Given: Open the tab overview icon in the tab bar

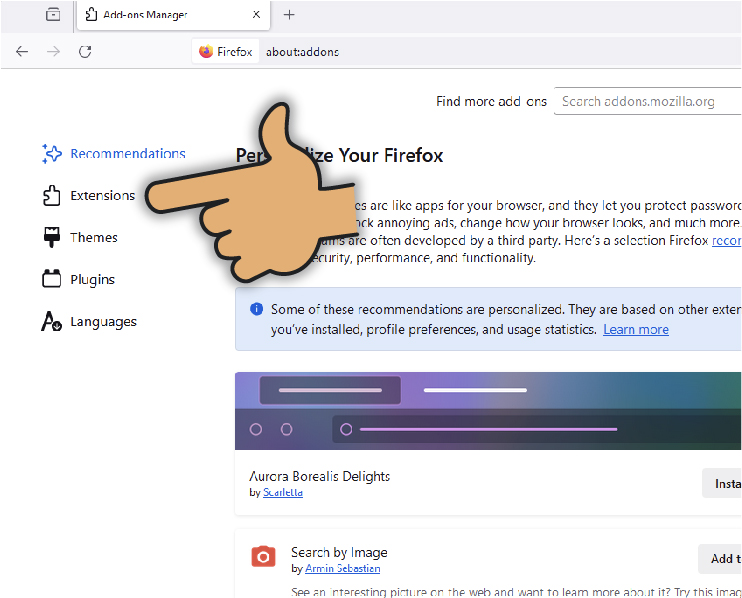Looking at the screenshot, I should point(53,15).
